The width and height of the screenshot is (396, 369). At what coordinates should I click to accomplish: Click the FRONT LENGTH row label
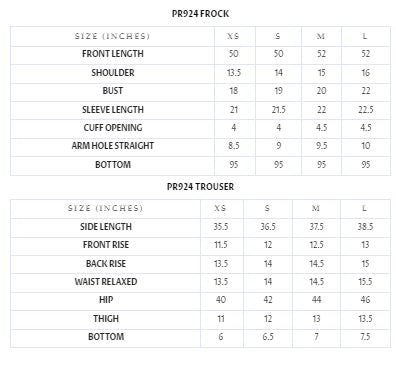(113, 54)
